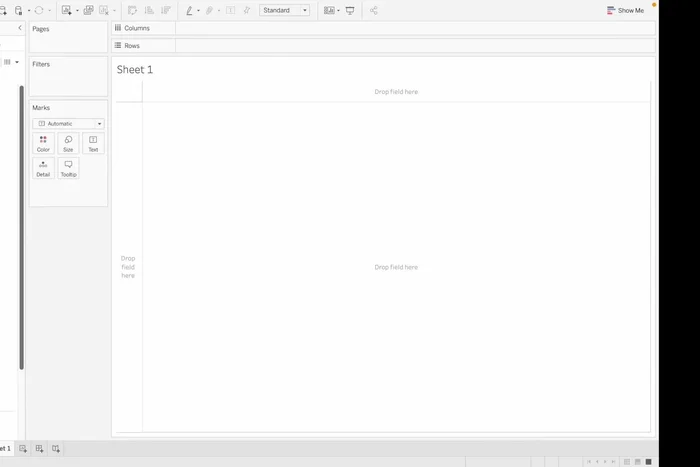Show the filmstrip view
Image resolution: width=700 pixels, height=467 pixels.
click(638, 462)
